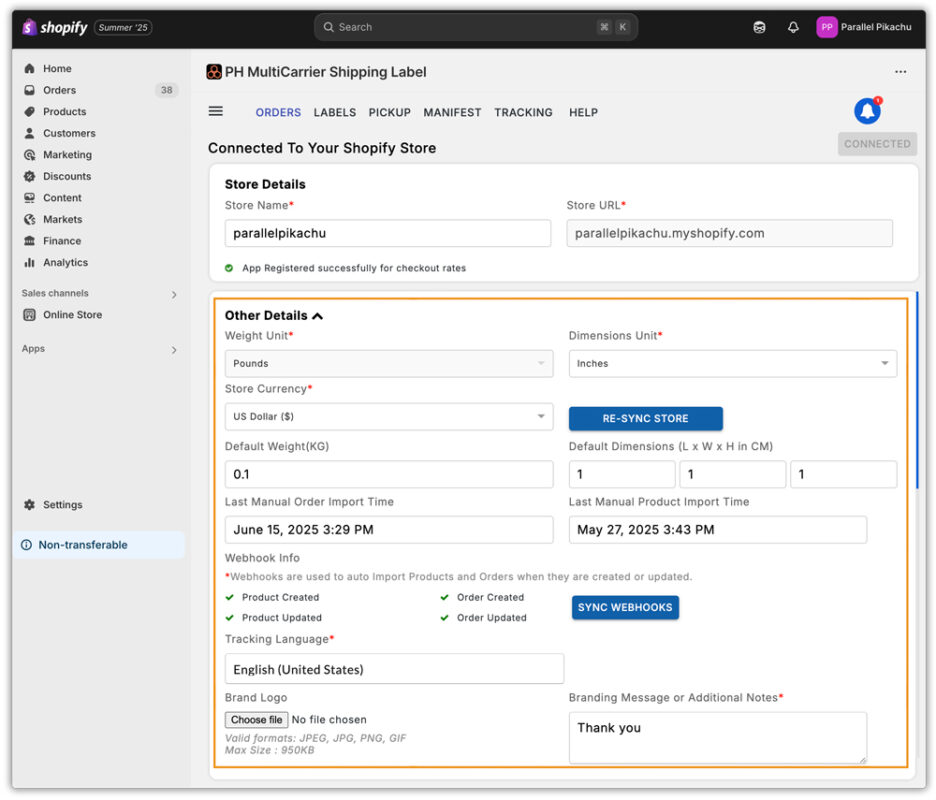Screen dimensions: 936x800
Task: Click the Choose file button
Action: 257,719
